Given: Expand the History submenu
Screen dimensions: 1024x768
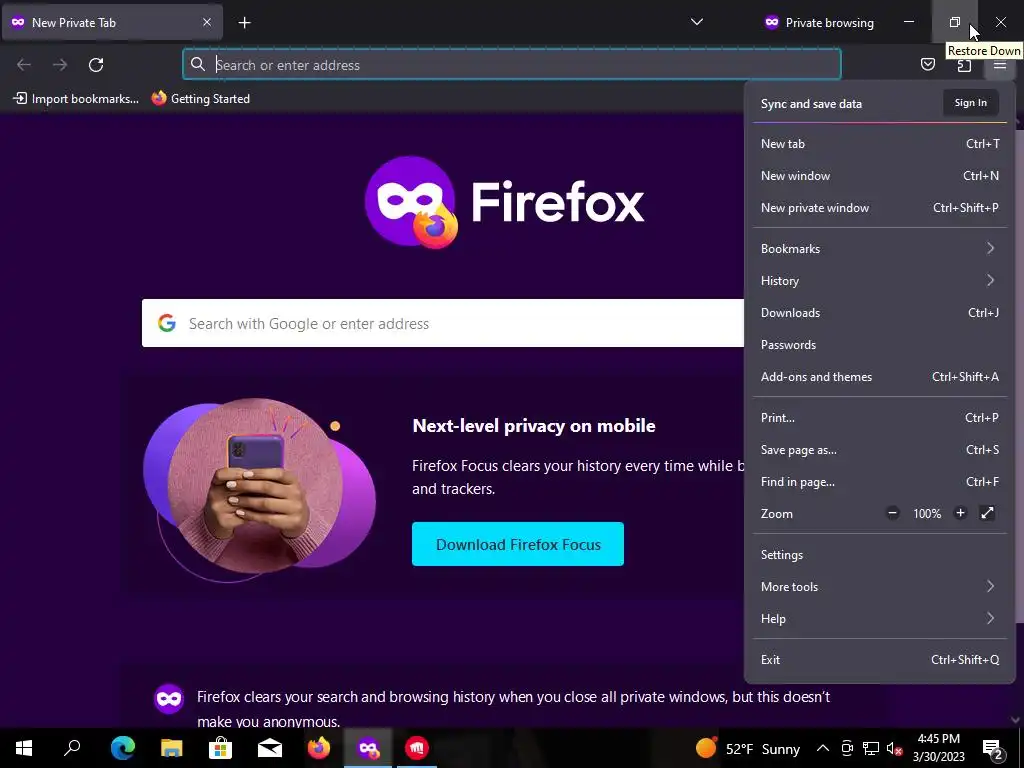Looking at the screenshot, I should pyautogui.click(x=880, y=281).
